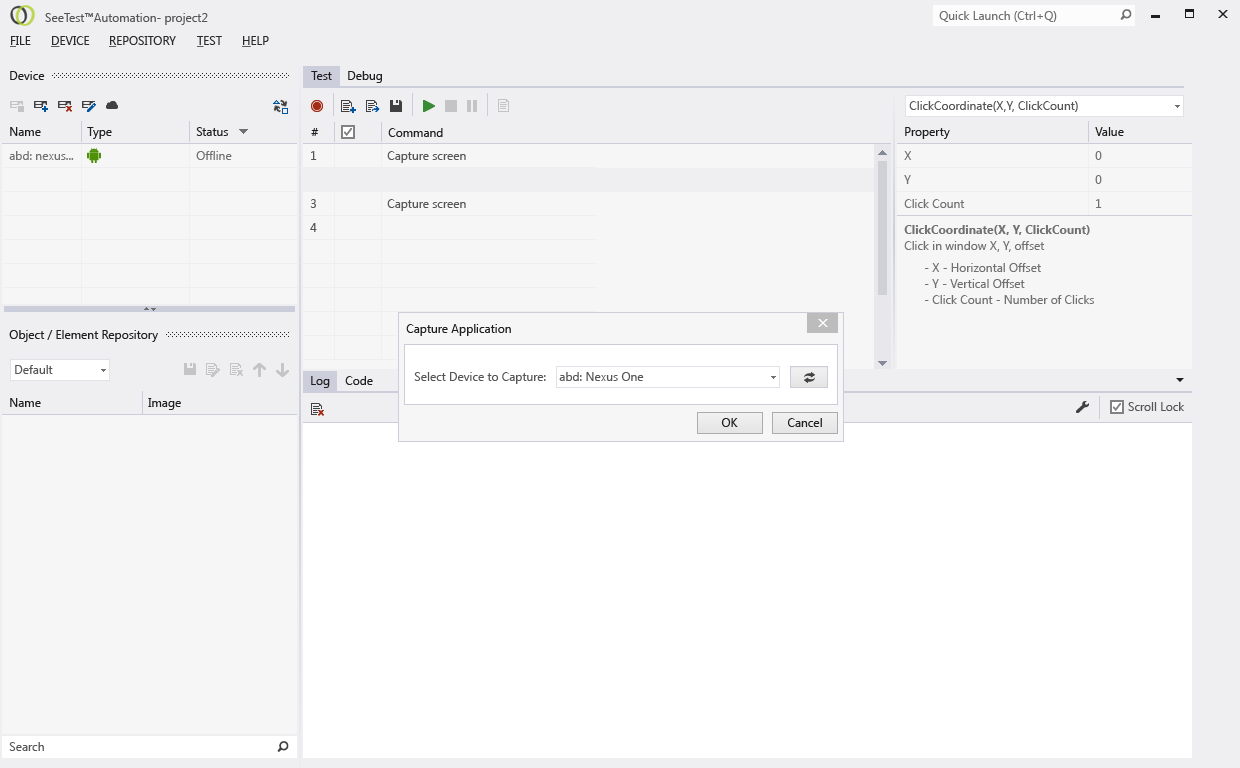Click the Click Count value cell
This screenshot has width=1240, height=768.
coord(1140,204)
